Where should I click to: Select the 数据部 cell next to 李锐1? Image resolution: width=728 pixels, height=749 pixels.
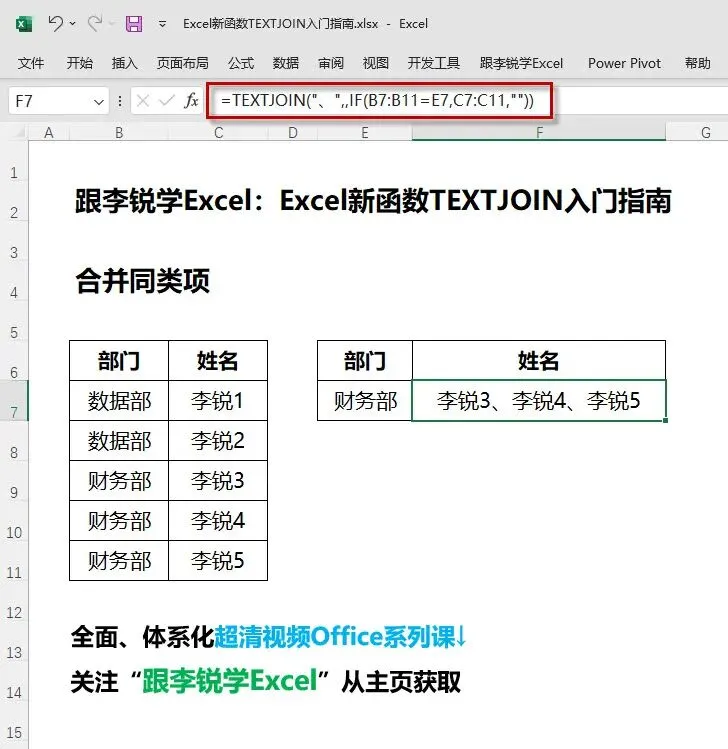tap(119, 401)
